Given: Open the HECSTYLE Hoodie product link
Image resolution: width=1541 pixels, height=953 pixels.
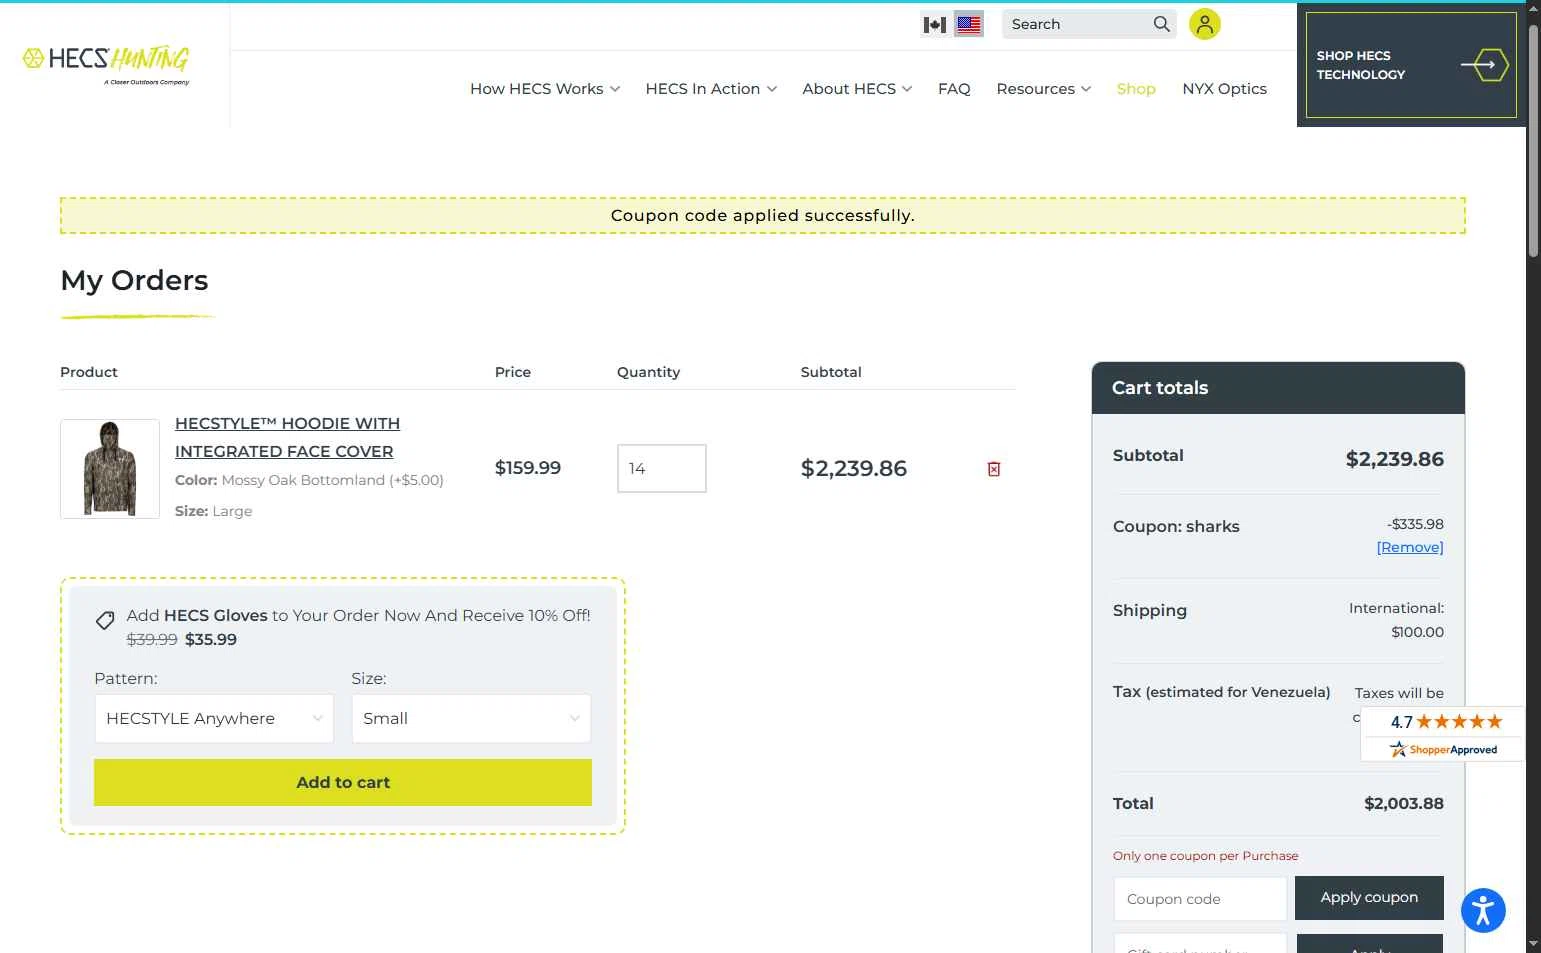Looking at the screenshot, I should pyautogui.click(x=287, y=438).
